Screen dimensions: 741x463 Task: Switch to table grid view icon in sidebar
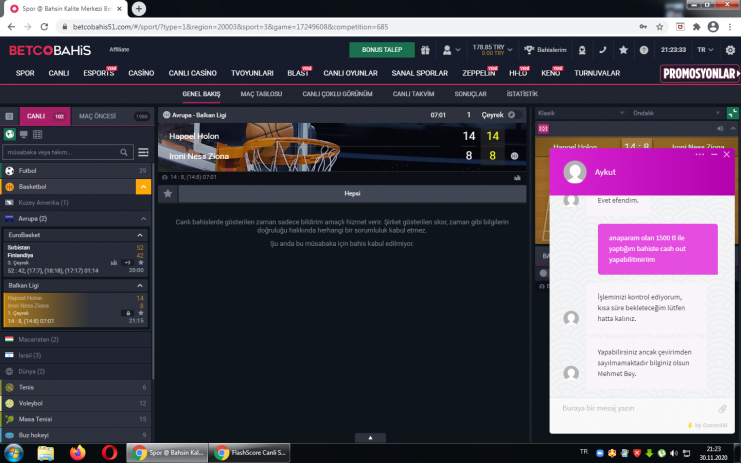tap(37, 135)
